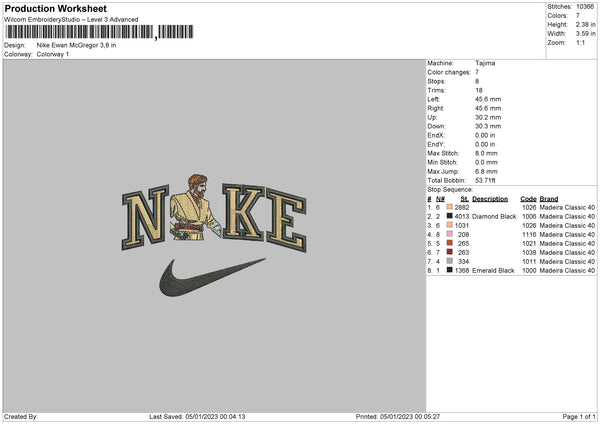This screenshot has width=600, height=424.
Task: Click the "Right:" label
Action: click(435, 108)
